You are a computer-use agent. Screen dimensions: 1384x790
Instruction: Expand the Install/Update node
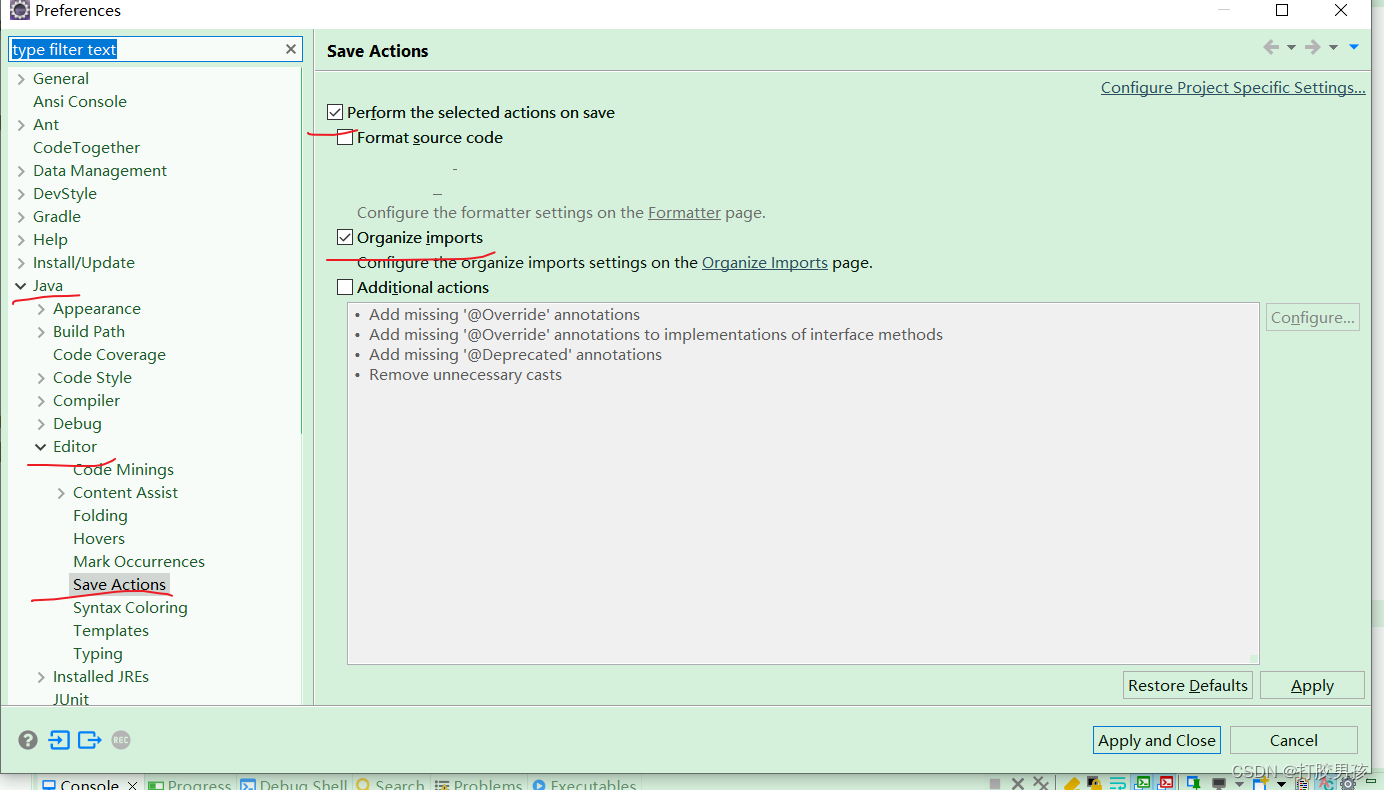(x=21, y=263)
